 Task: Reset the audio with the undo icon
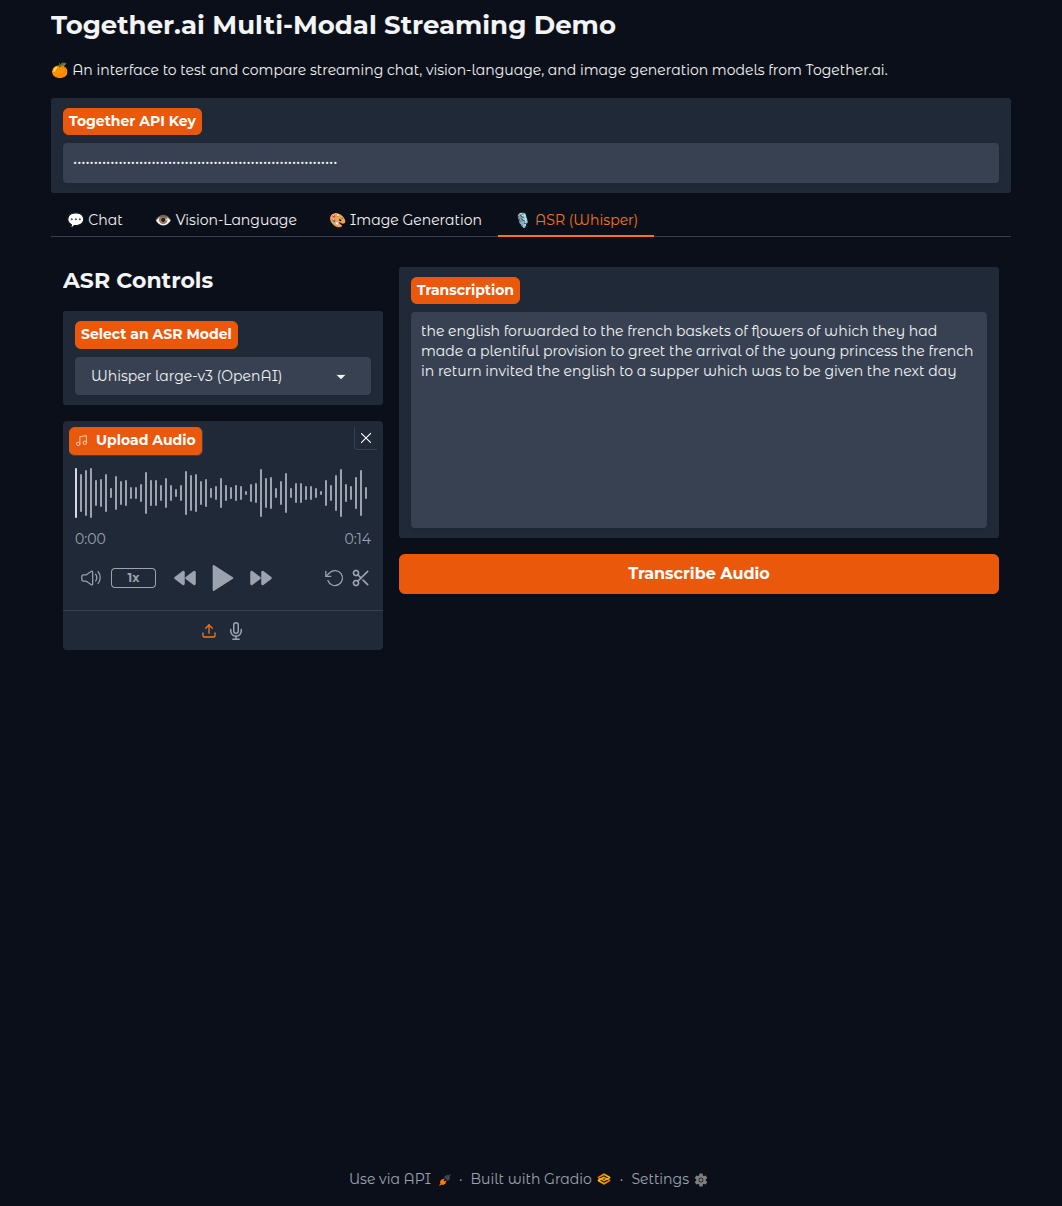tap(334, 578)
